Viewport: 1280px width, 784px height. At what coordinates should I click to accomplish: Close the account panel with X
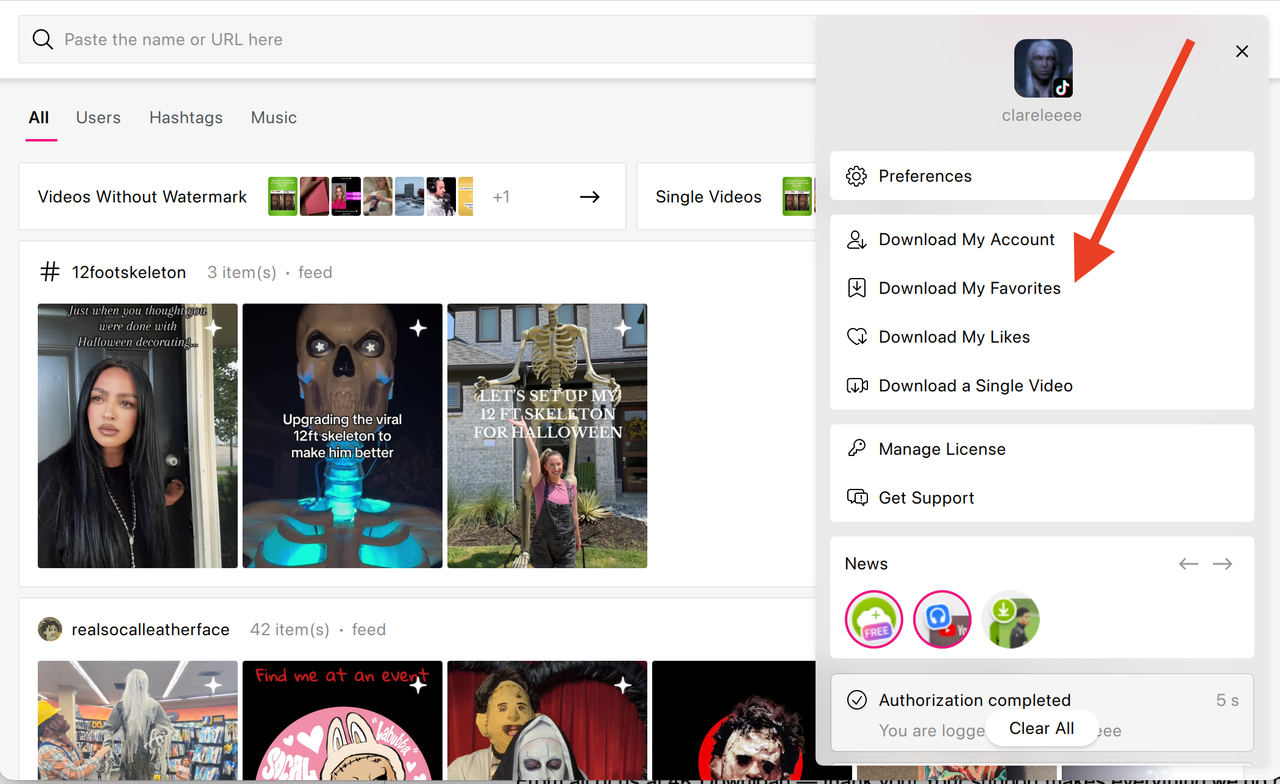(1242, 51)
